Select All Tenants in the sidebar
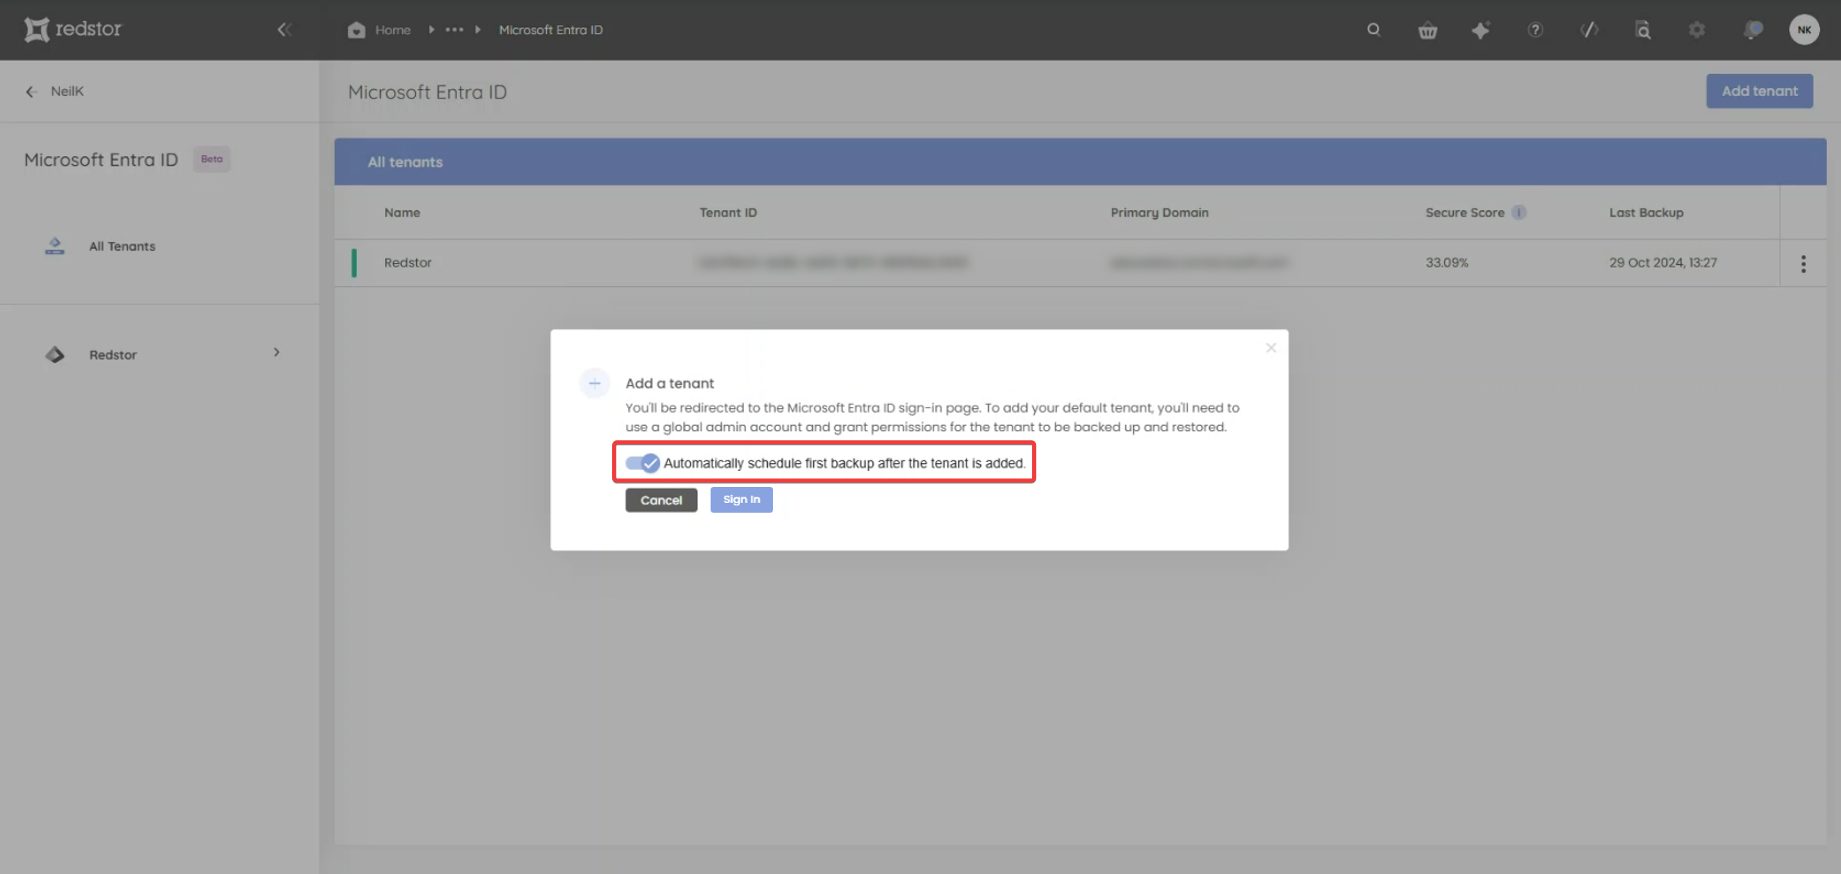This screenshot has height=874, width=1841. (122, 246)
